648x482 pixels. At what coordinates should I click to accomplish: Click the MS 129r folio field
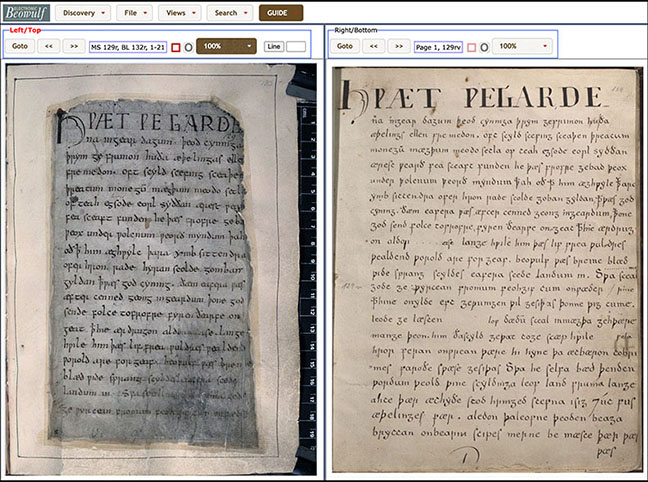tap(128, 47)
